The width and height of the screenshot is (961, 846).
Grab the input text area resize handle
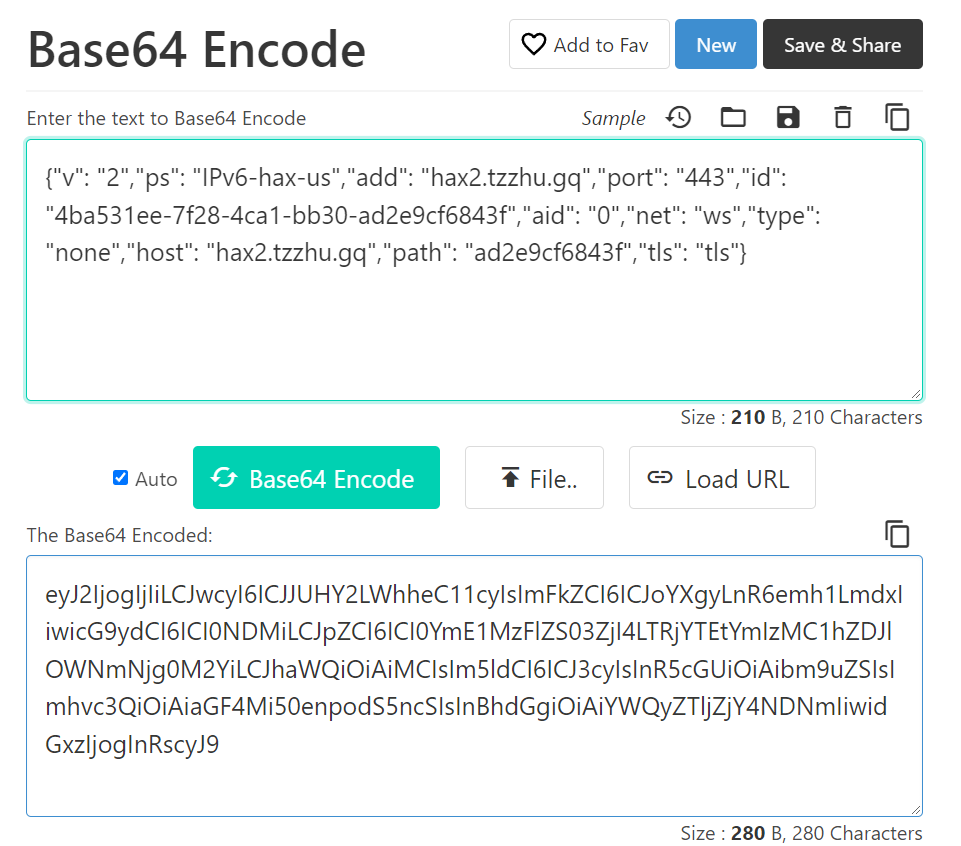click(916, 394)
